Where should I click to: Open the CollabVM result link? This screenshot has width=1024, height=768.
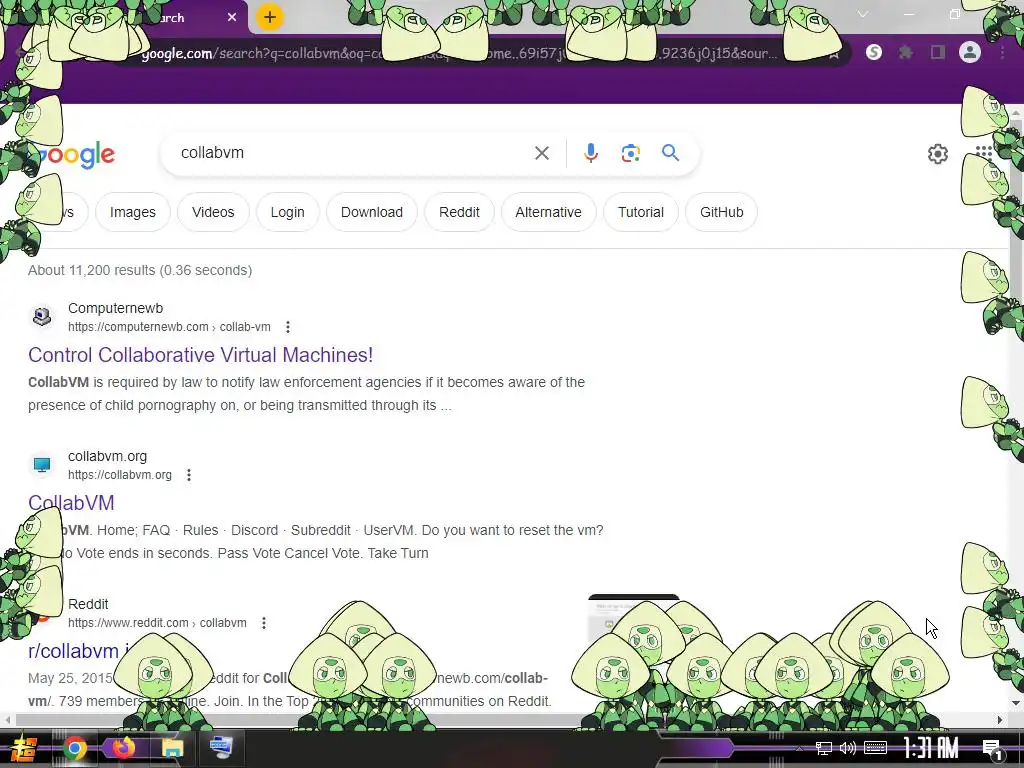coord(71,503)
